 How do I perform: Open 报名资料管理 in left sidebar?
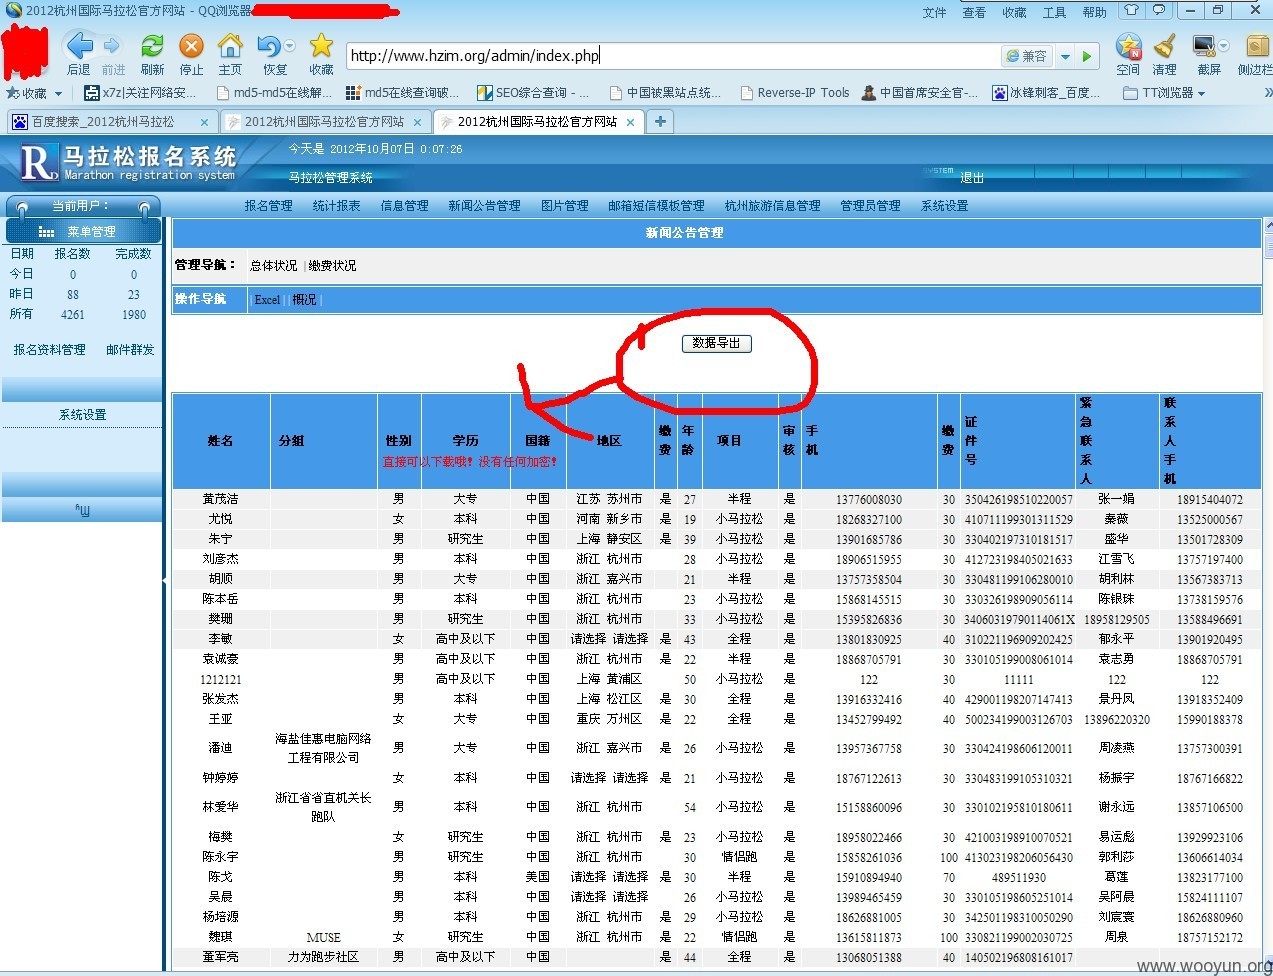coord(49,350)
